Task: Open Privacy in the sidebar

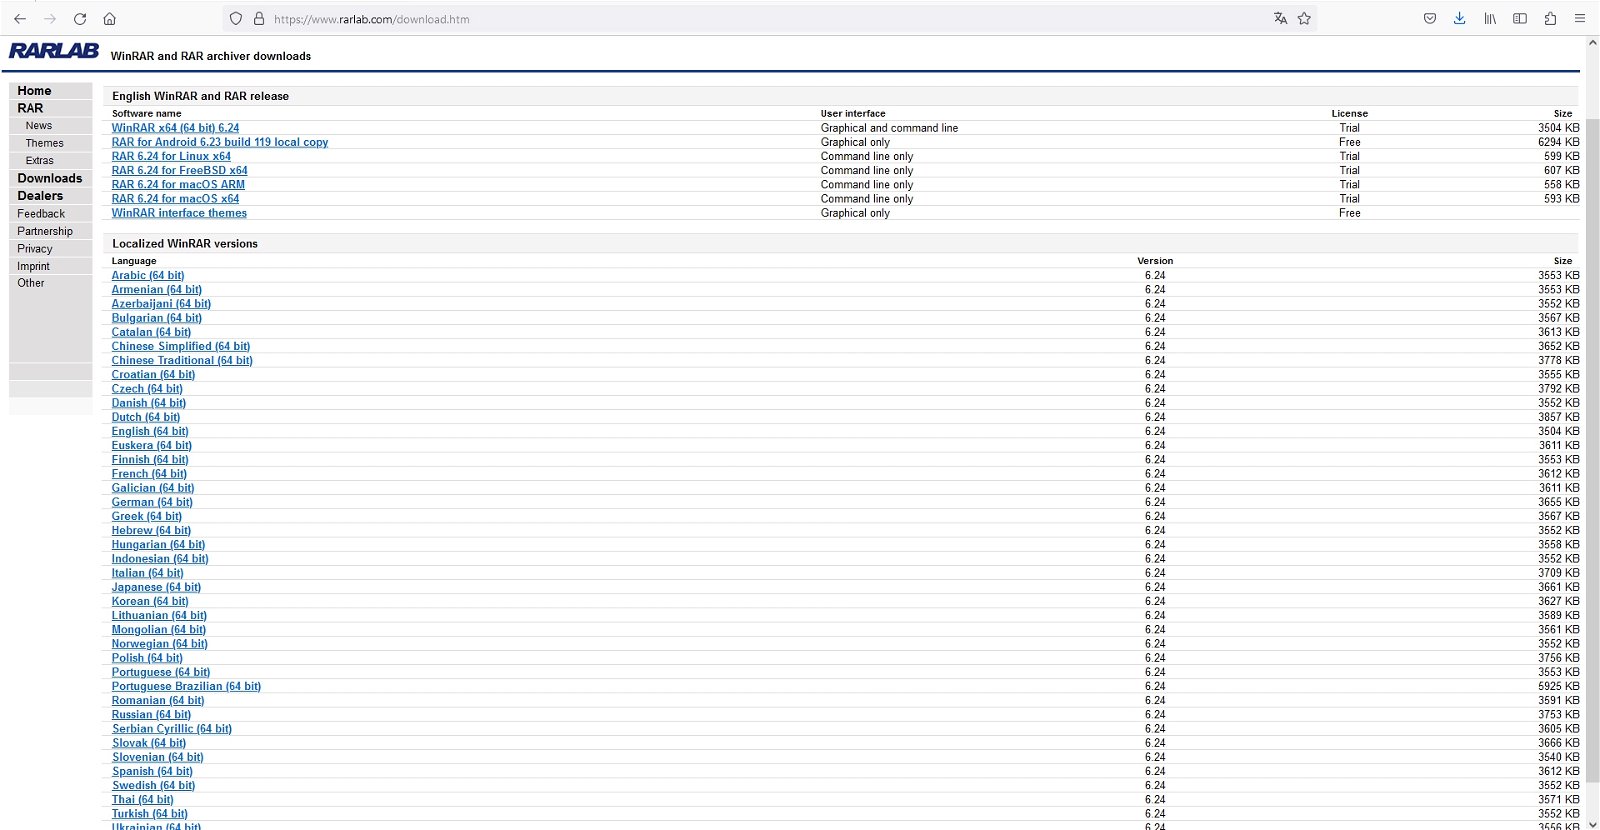Action: [35, 249]
